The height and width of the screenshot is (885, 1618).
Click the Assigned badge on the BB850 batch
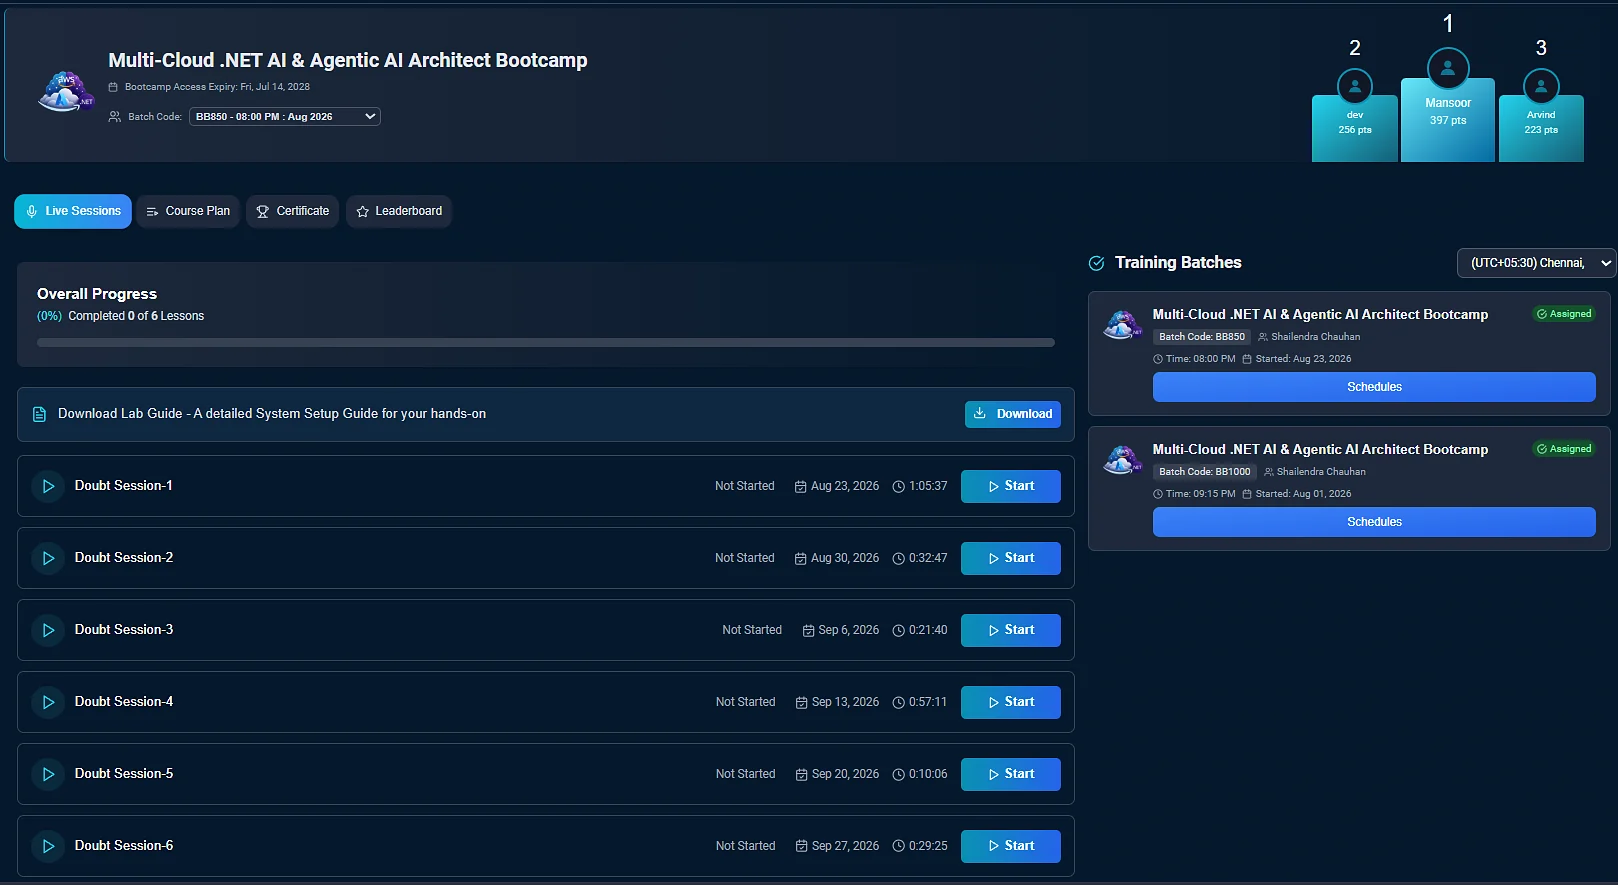coord(1564,314)
